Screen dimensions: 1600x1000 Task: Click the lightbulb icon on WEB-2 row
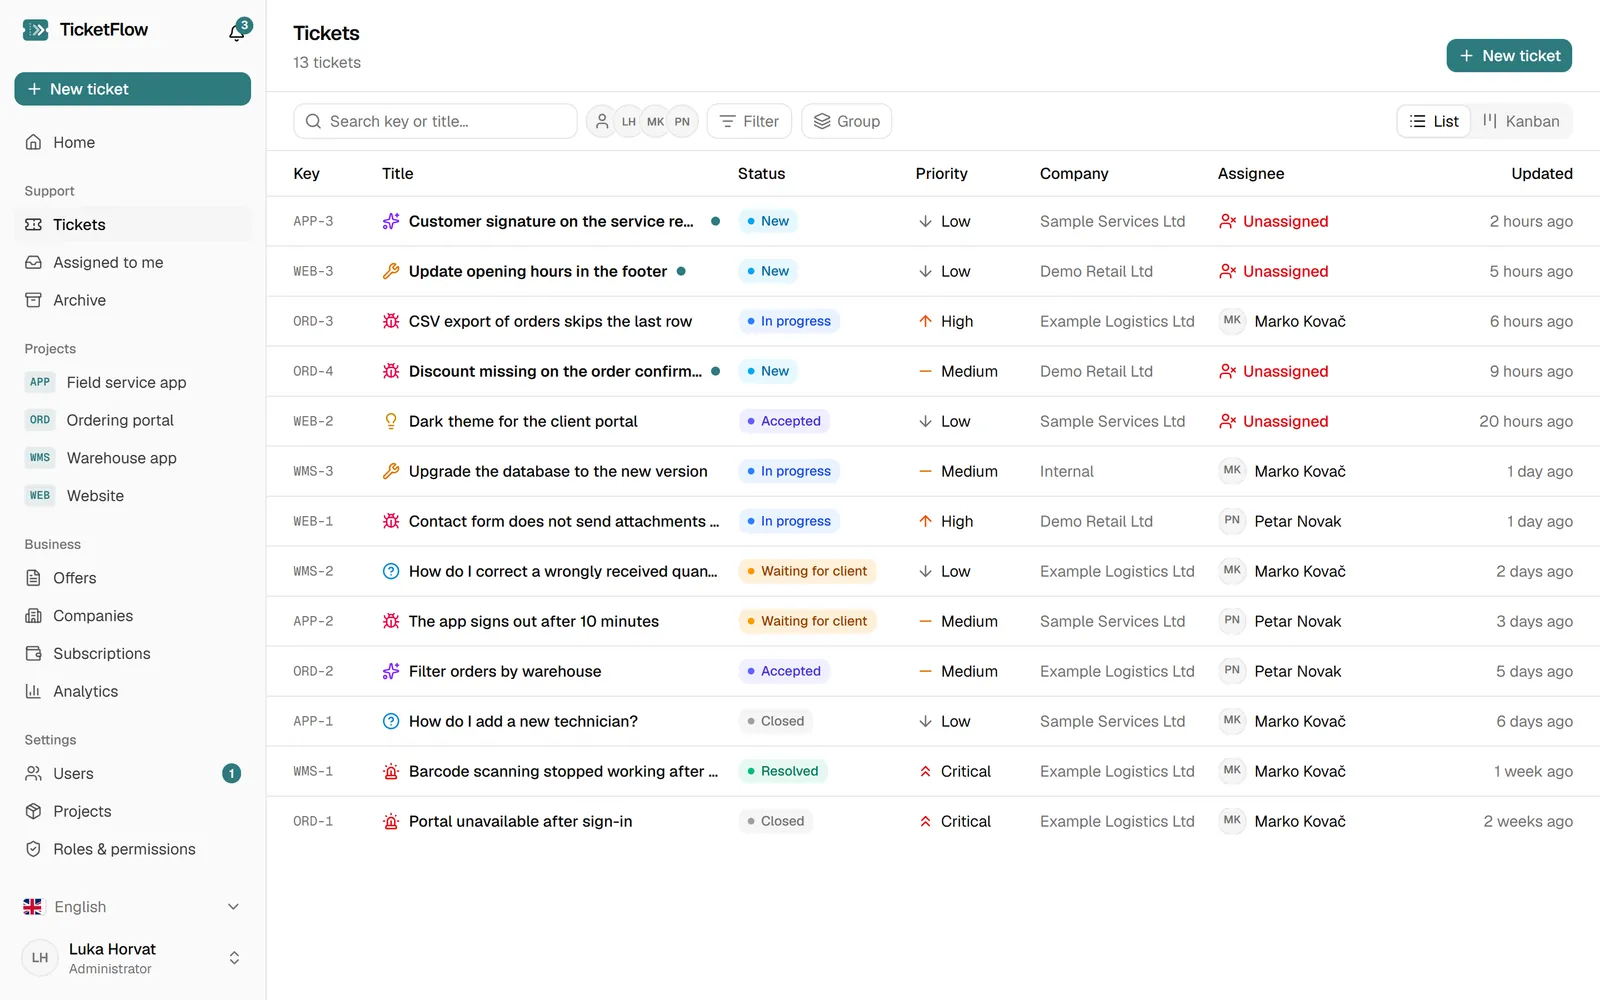click(x=391, y=421)
